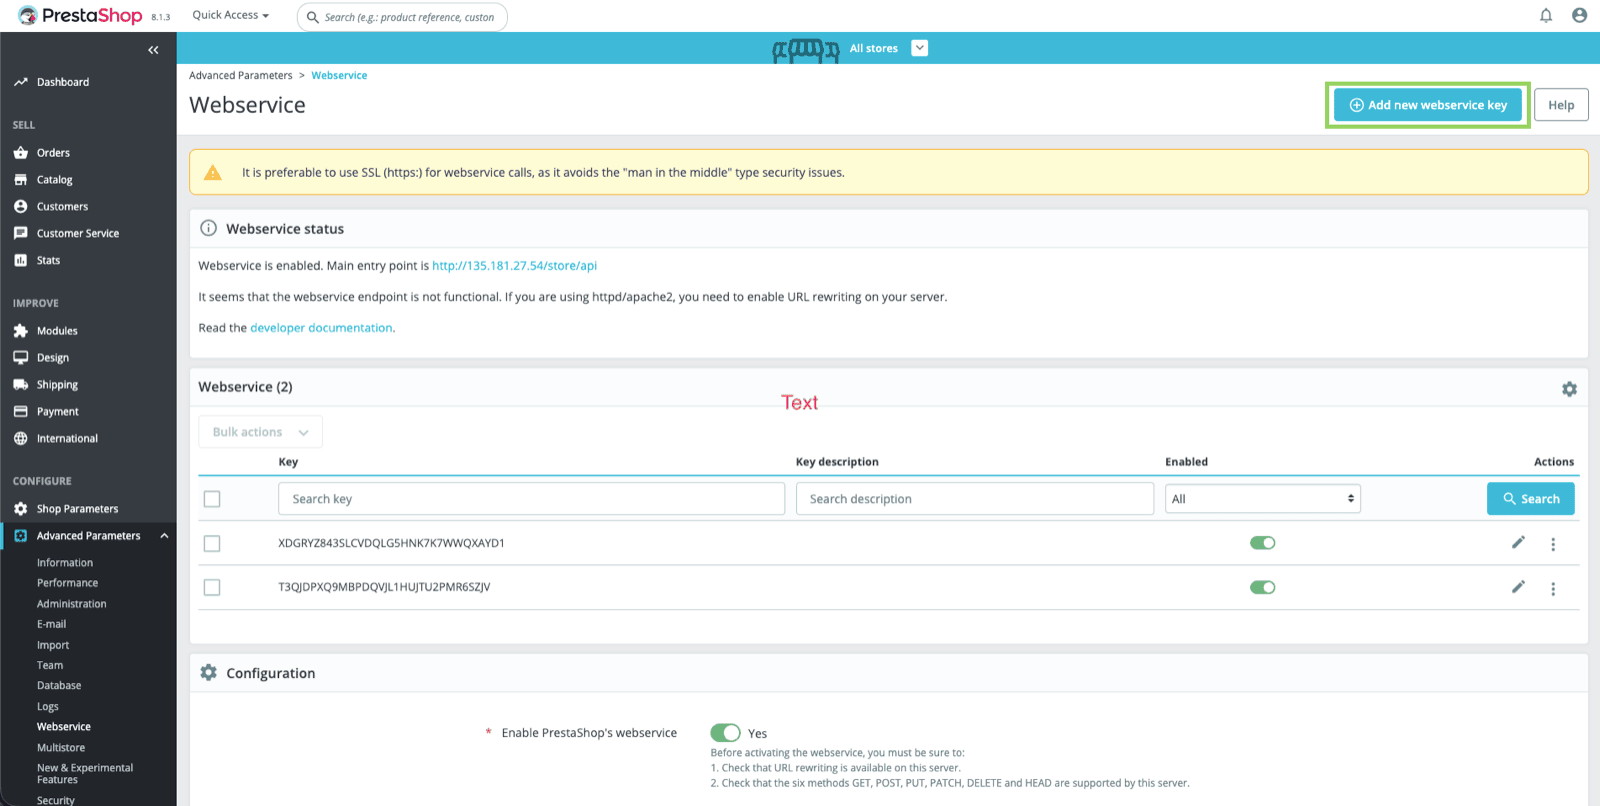1600x806 pixels.
Task: Open Administration submenu item
Action: click(71, 604)
